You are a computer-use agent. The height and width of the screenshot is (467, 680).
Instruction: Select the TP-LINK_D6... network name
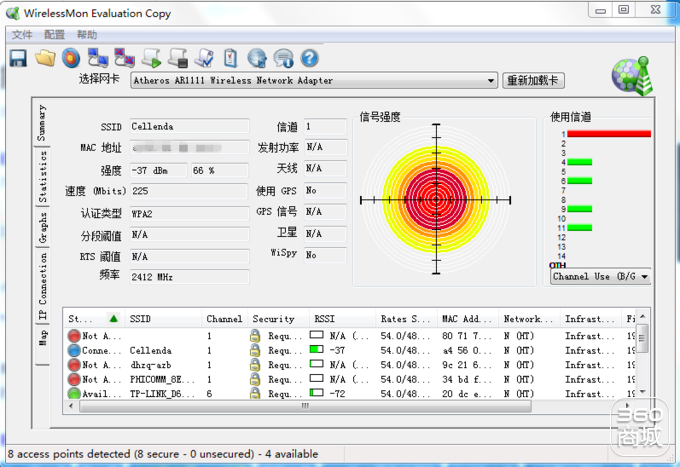(162, 394)
